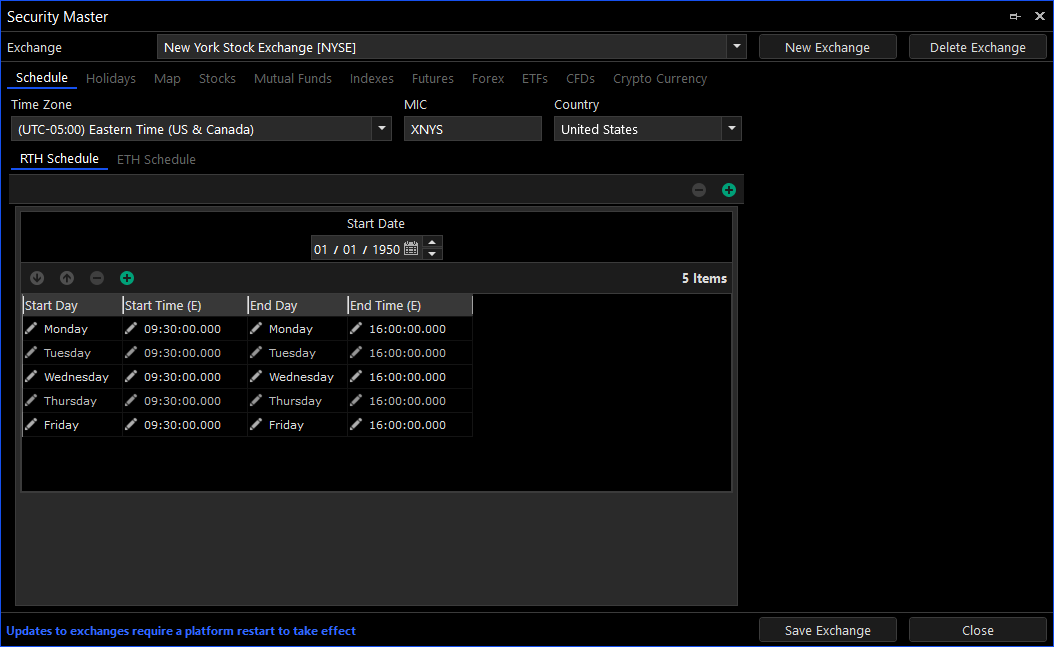1054x647 pixels.
Task: Edit Friday end time with pencil icon
Action: point(356,425)
